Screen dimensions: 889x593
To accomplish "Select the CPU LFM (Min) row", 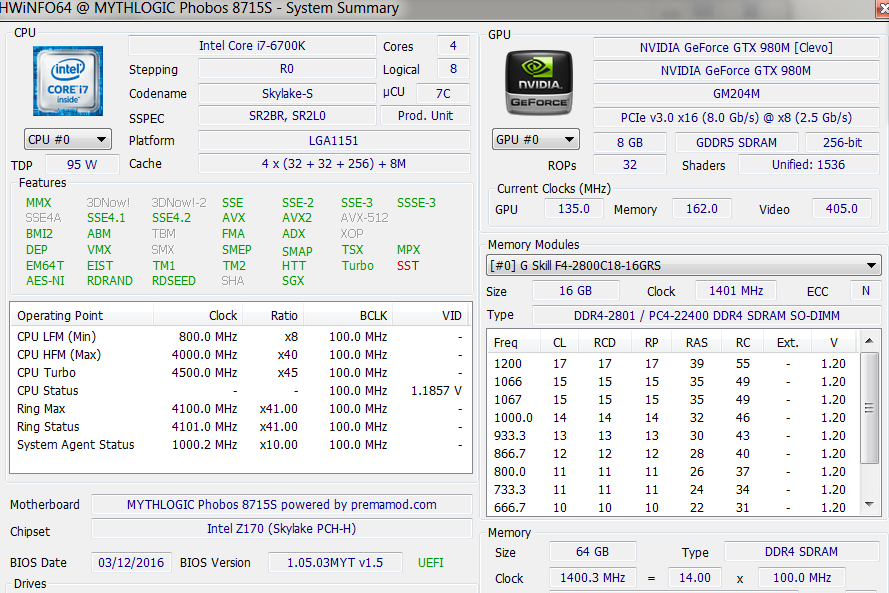I will point(240,337).
